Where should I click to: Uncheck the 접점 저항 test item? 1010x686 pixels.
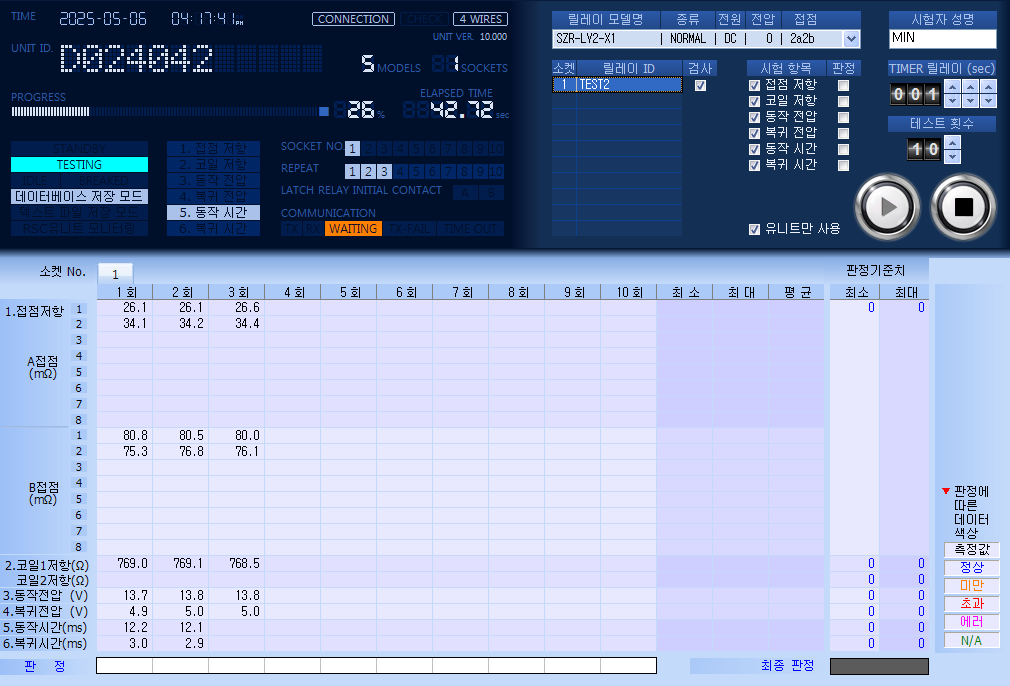click(x=753, y=85)
